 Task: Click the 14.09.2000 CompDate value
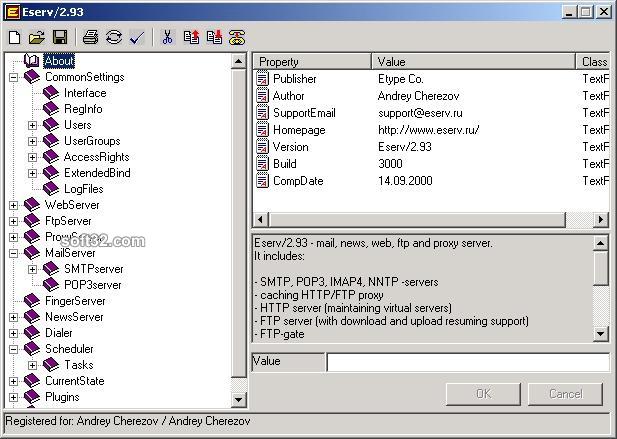[x=405, y=181]
